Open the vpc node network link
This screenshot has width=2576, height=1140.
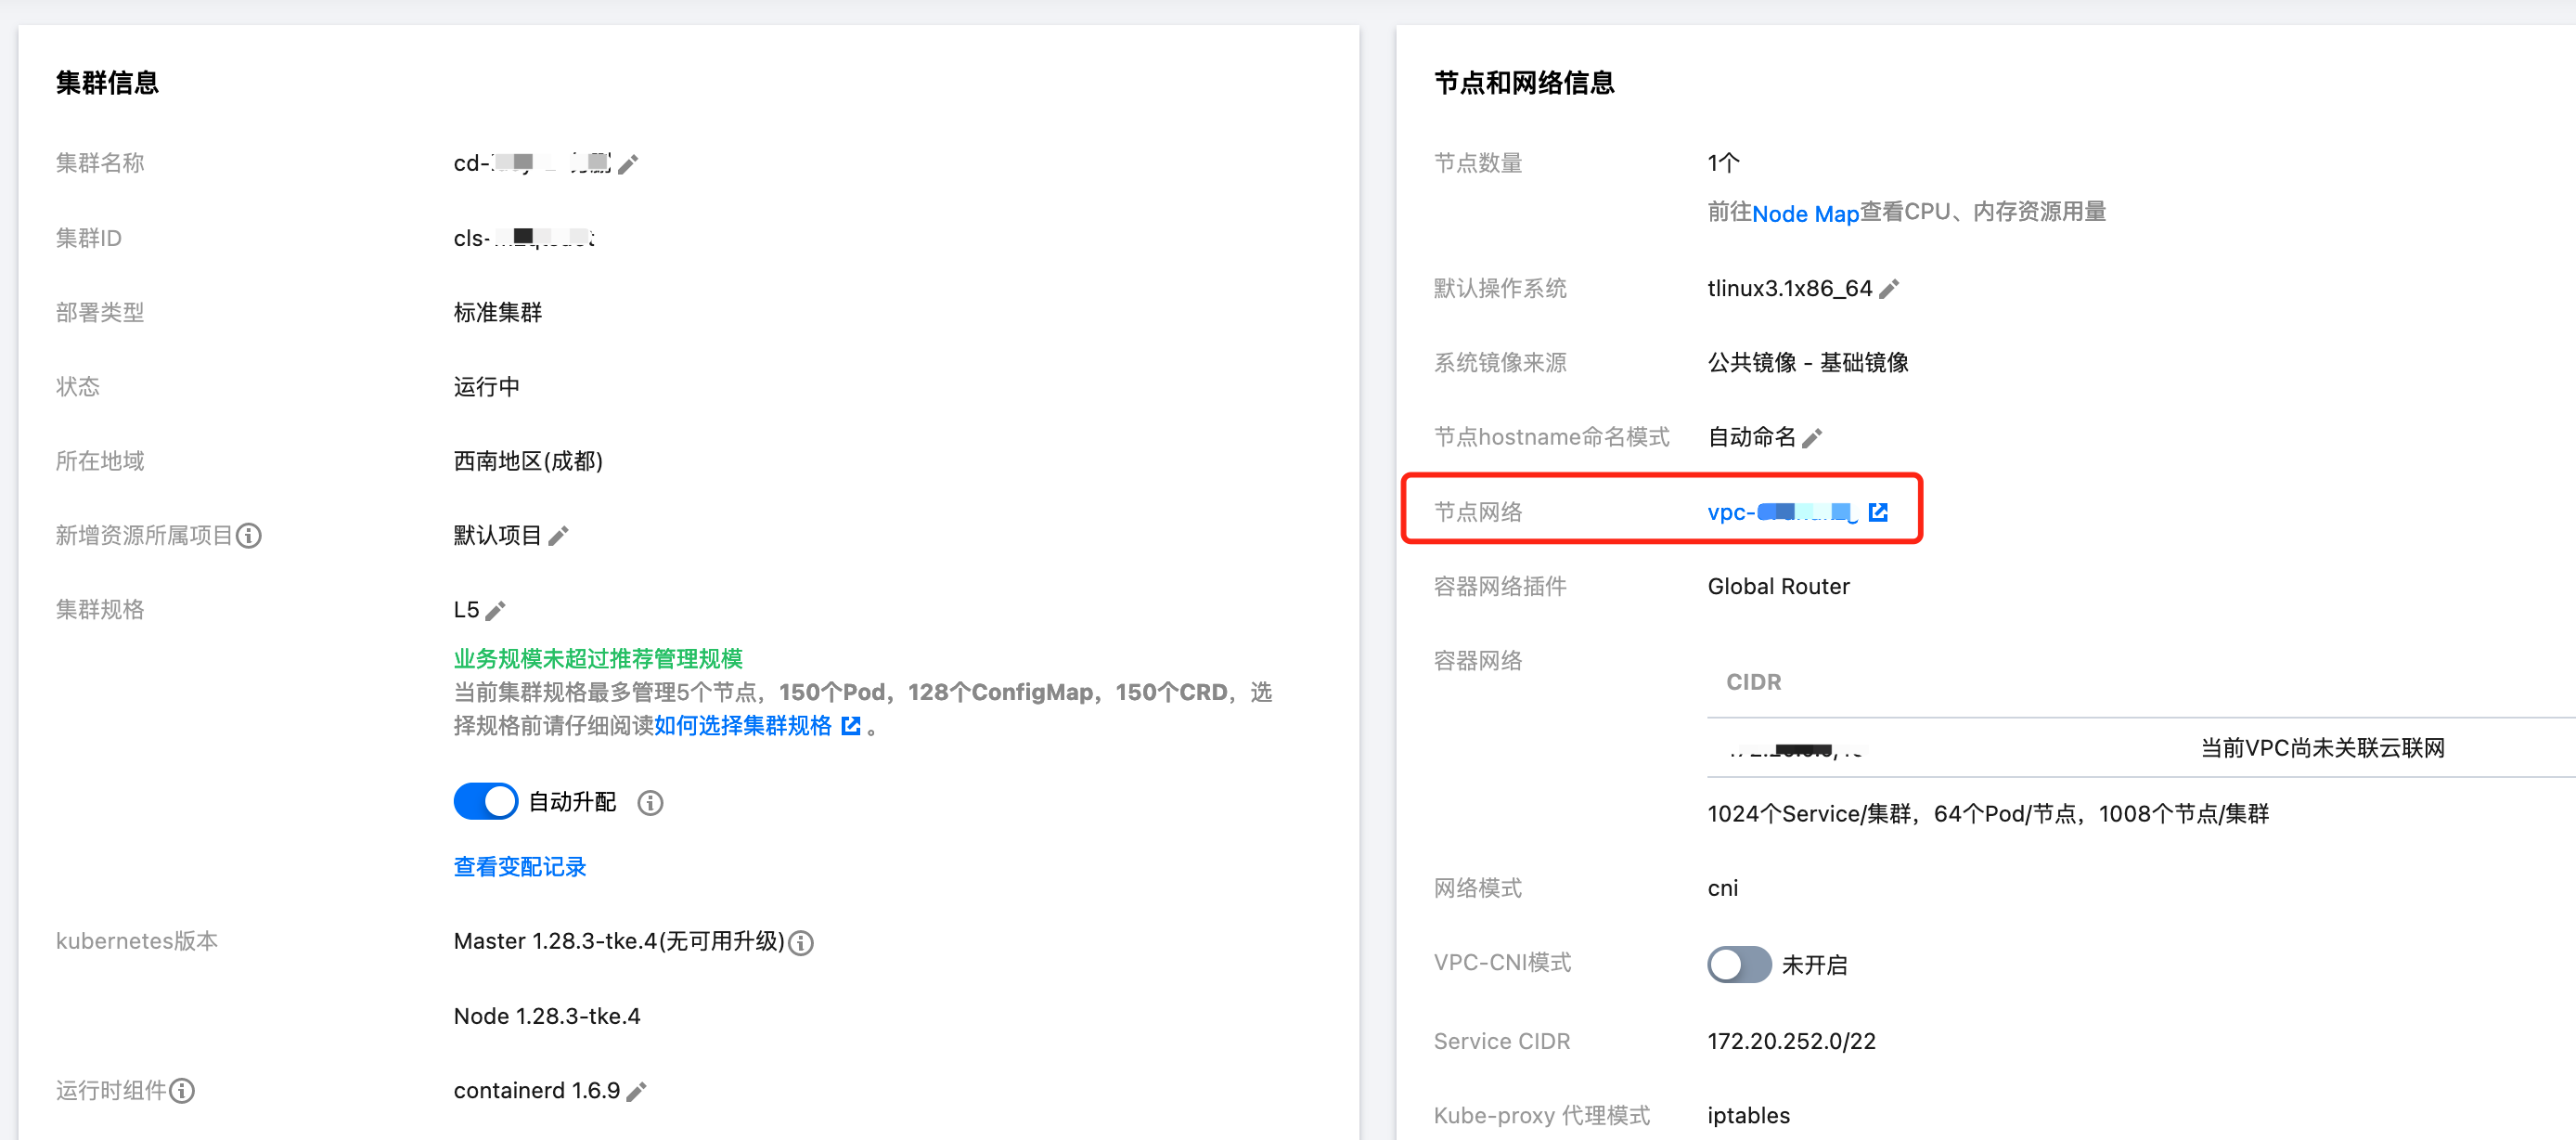[x=1782, y=512]
